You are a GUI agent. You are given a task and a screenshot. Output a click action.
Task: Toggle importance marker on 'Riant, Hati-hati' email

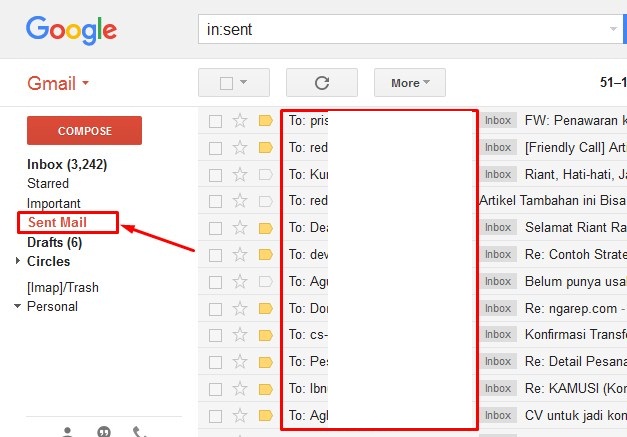click(x=266, y=174)
